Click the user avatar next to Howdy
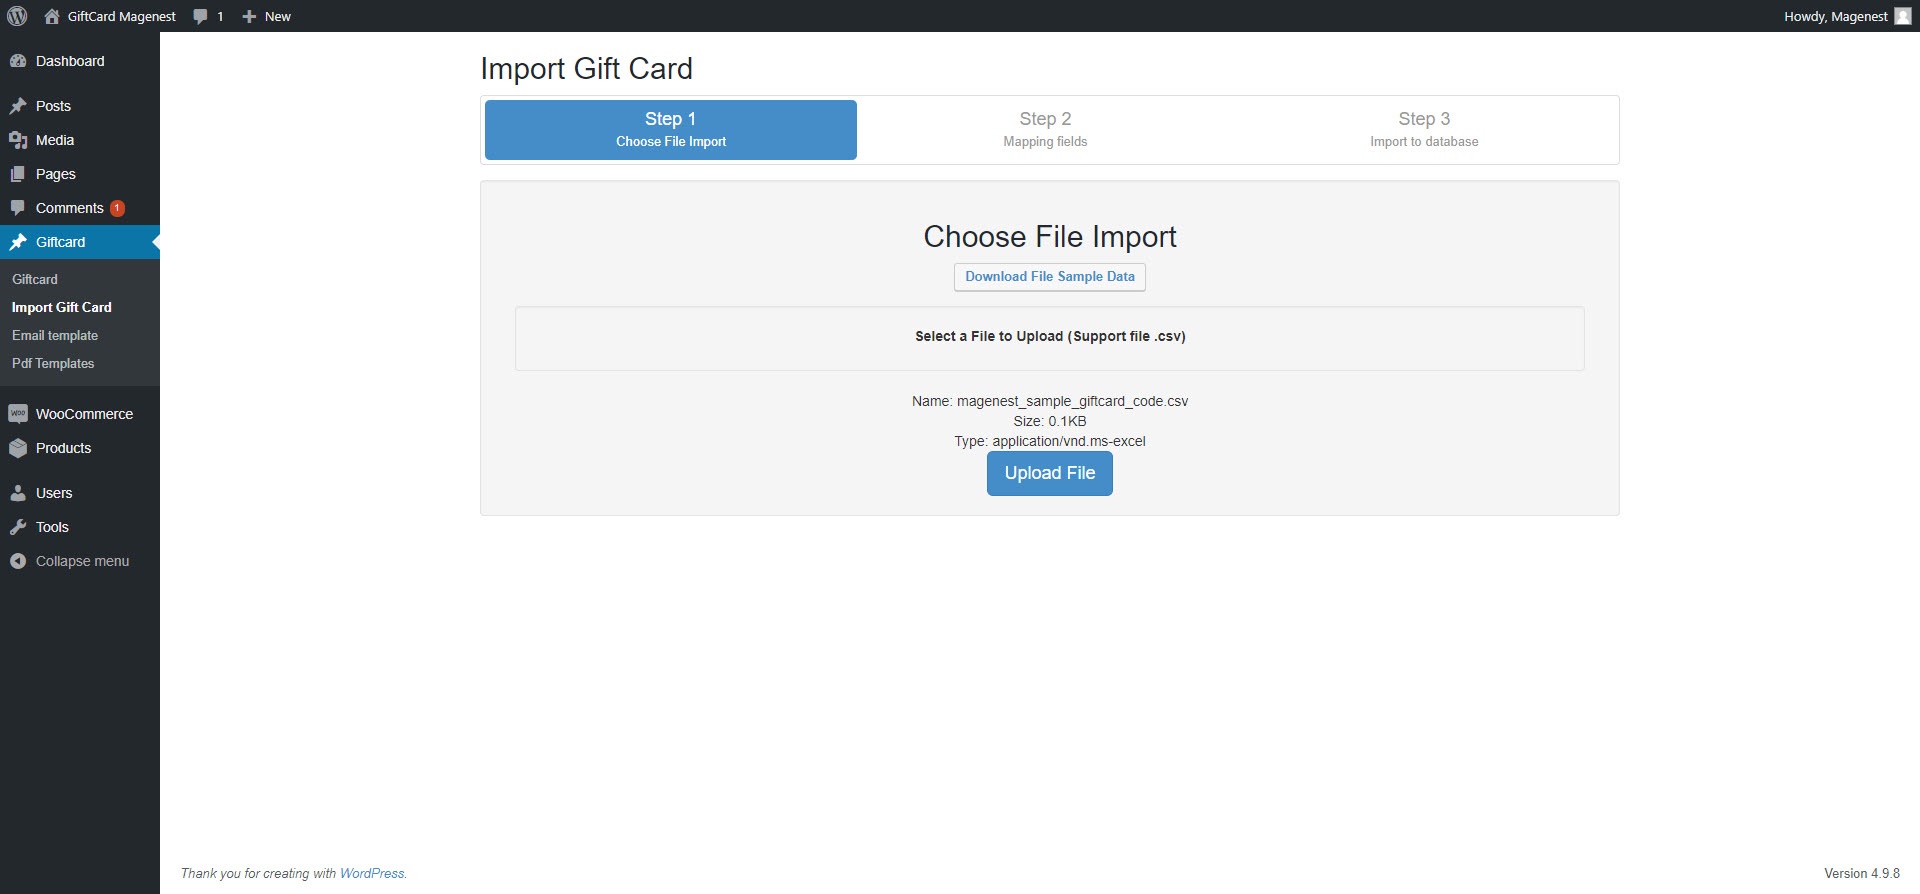 click(1902, 16)
